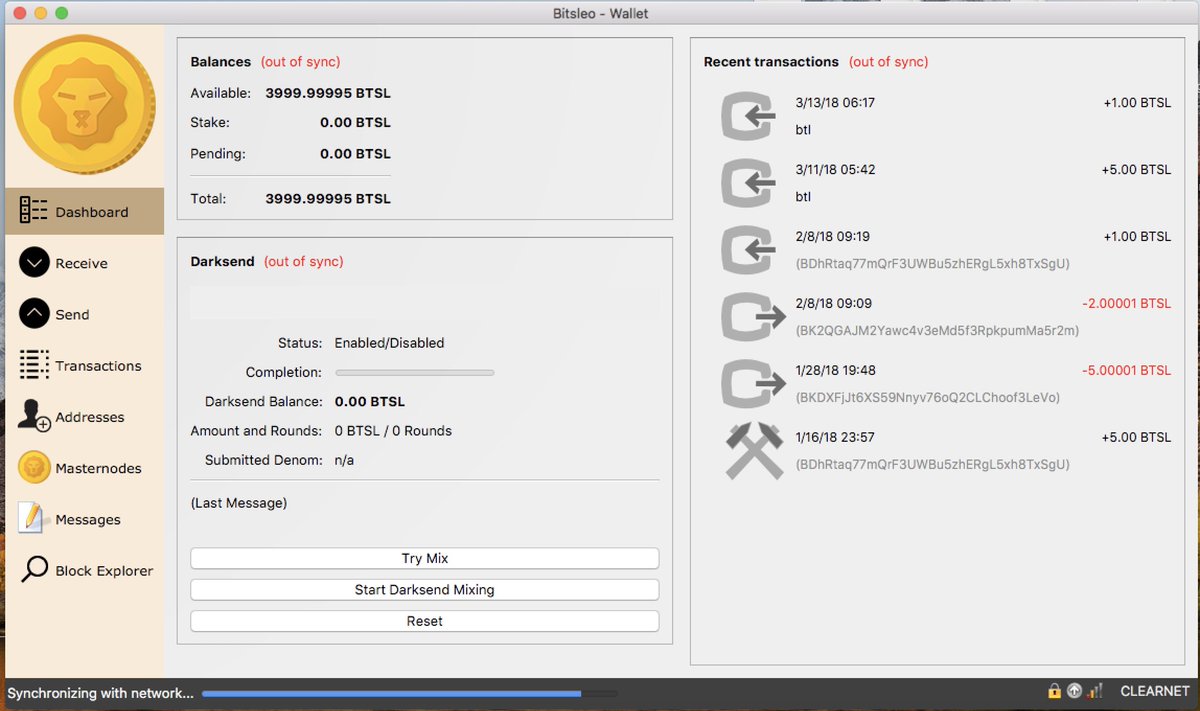Click the empty Darksend message field
This screenshot has width=1200, height=711.
pyautogui.click(x=425, y=303)
